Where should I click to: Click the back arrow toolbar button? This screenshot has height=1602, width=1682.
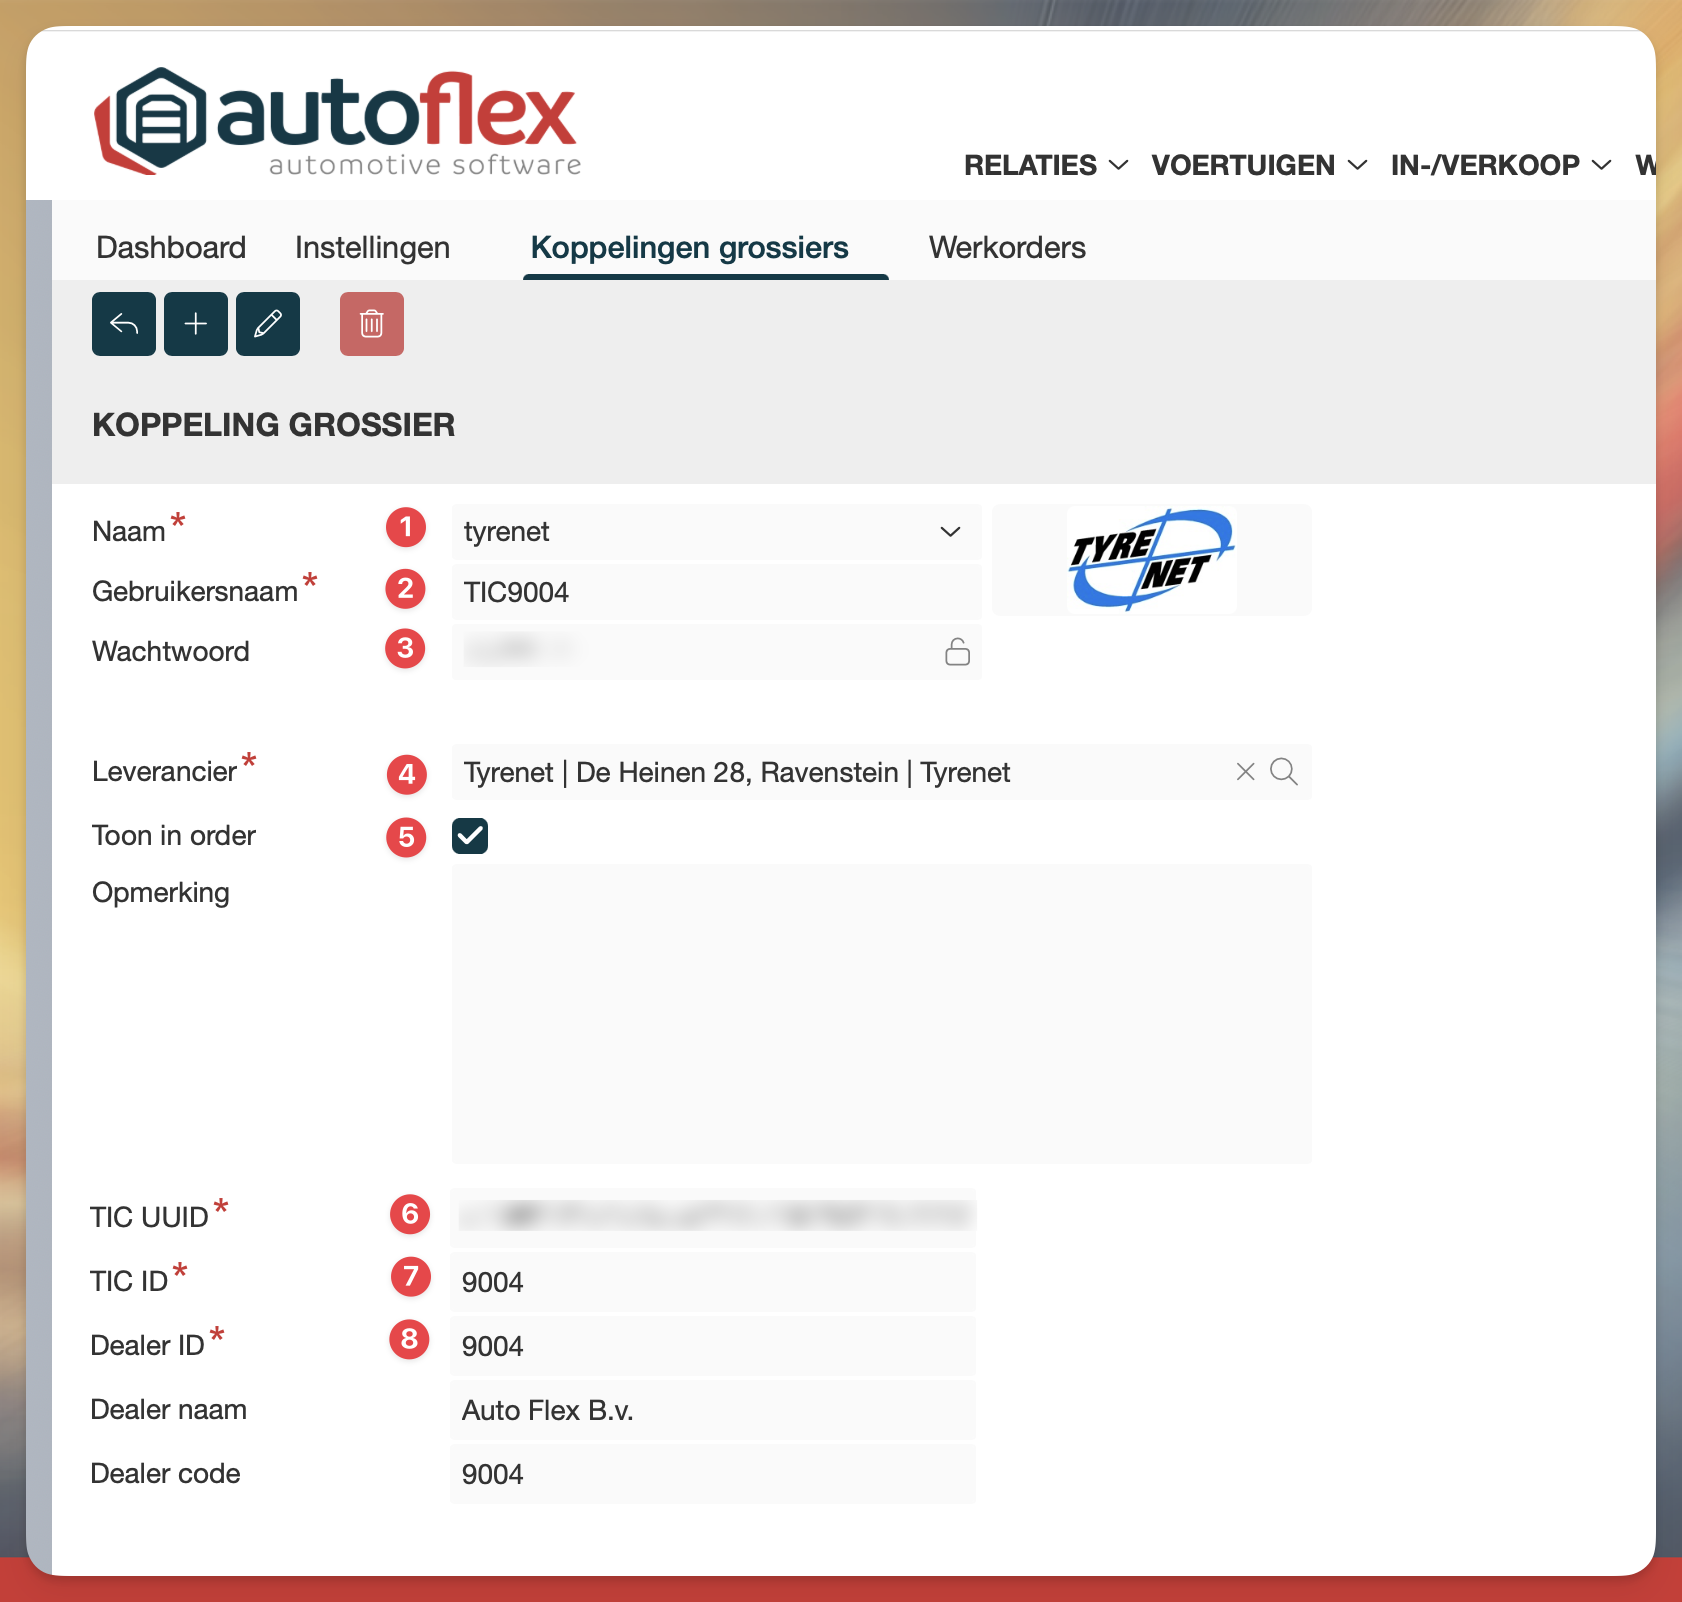click(x=124, y=324)
